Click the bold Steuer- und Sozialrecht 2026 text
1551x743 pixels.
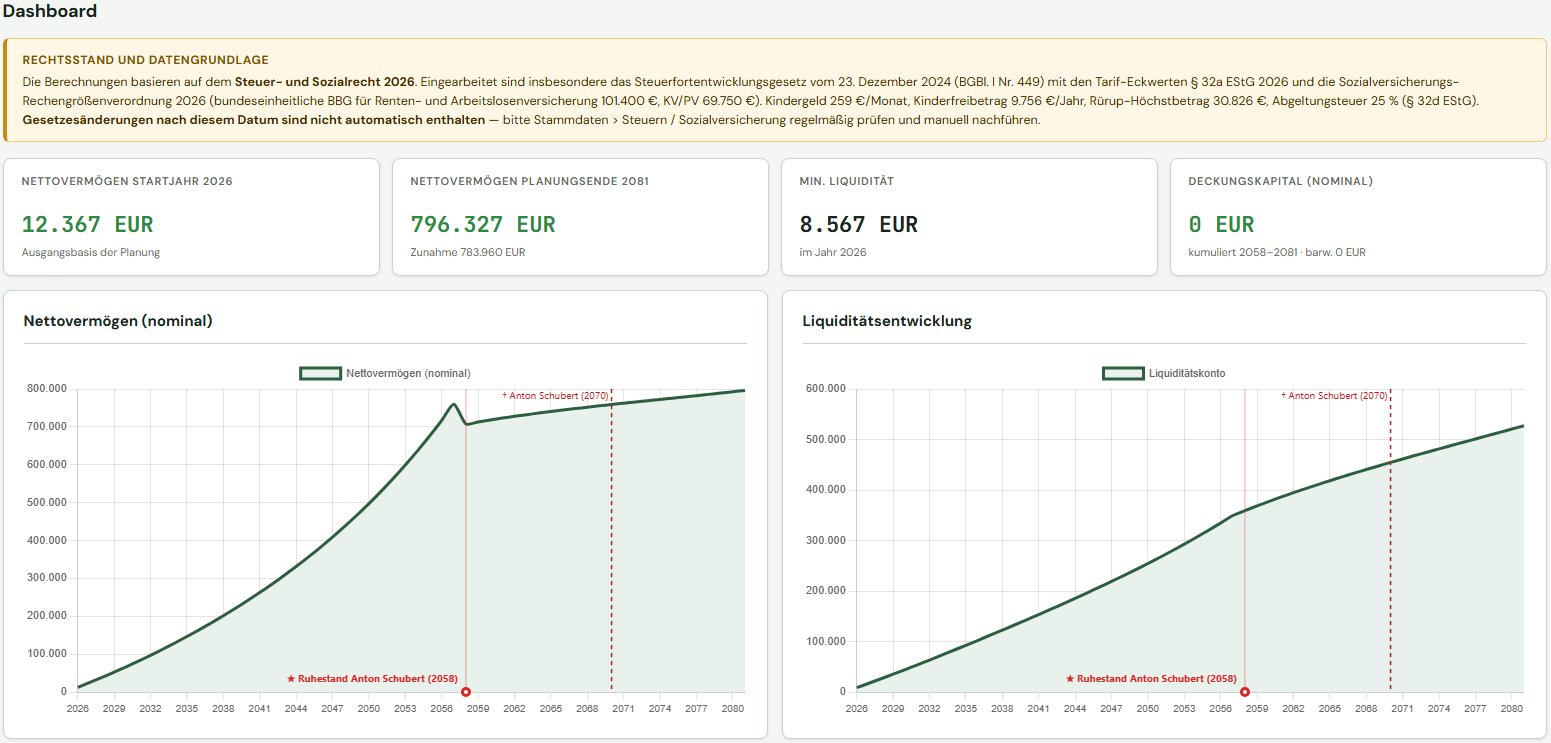click(x=323, y=80)
